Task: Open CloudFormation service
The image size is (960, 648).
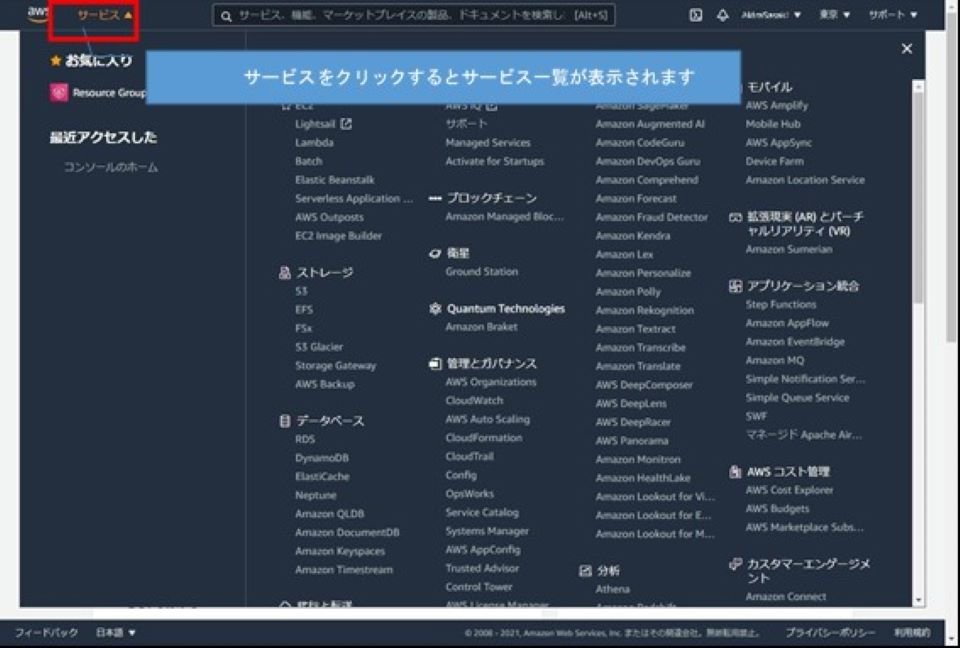Action: (484, 438)
